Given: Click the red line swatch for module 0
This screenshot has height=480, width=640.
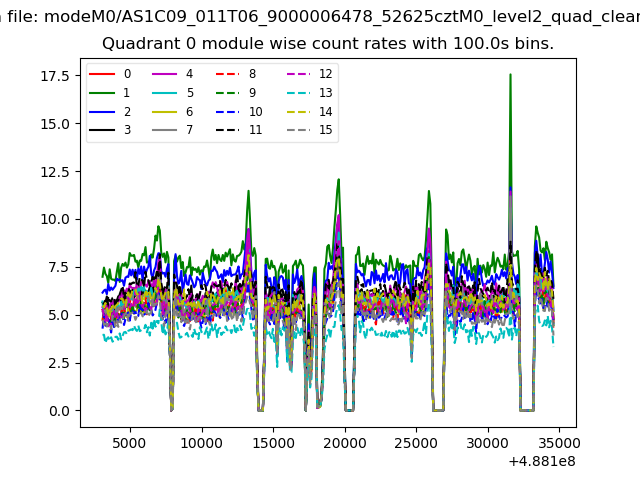Looking at the screenshot, I should tap(101, 74).
